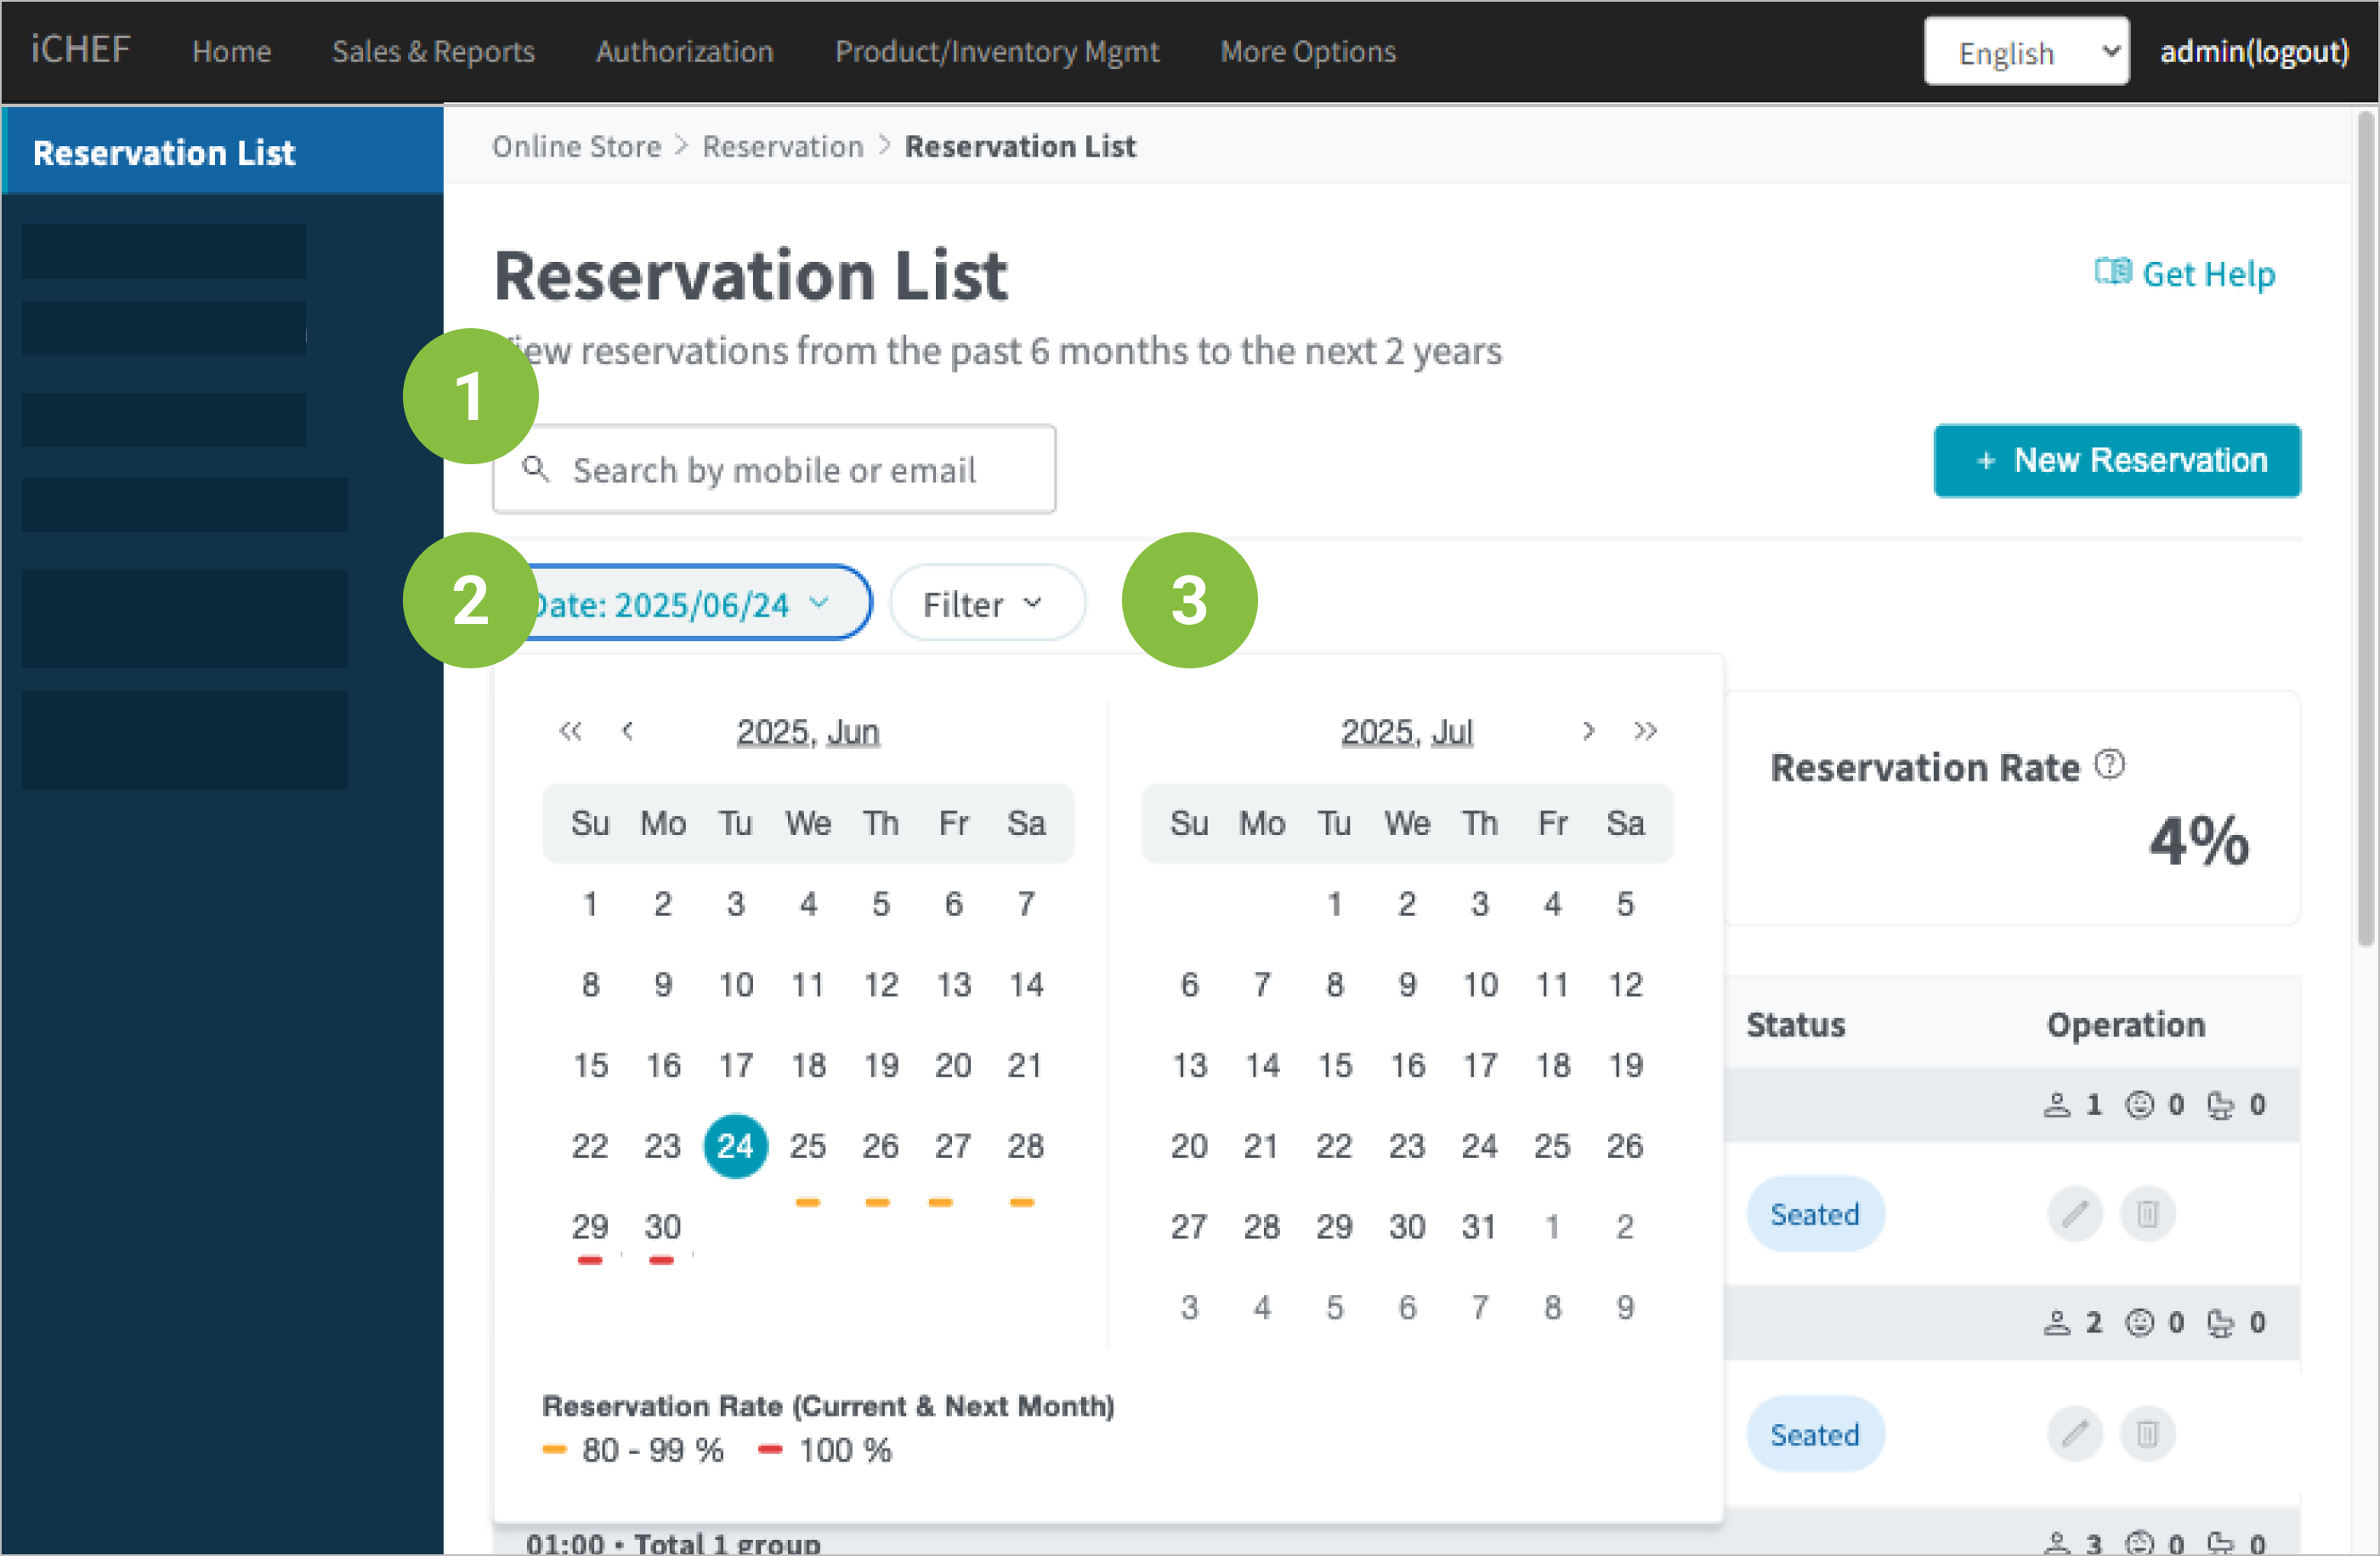Open the English language dropdown

2026,52
